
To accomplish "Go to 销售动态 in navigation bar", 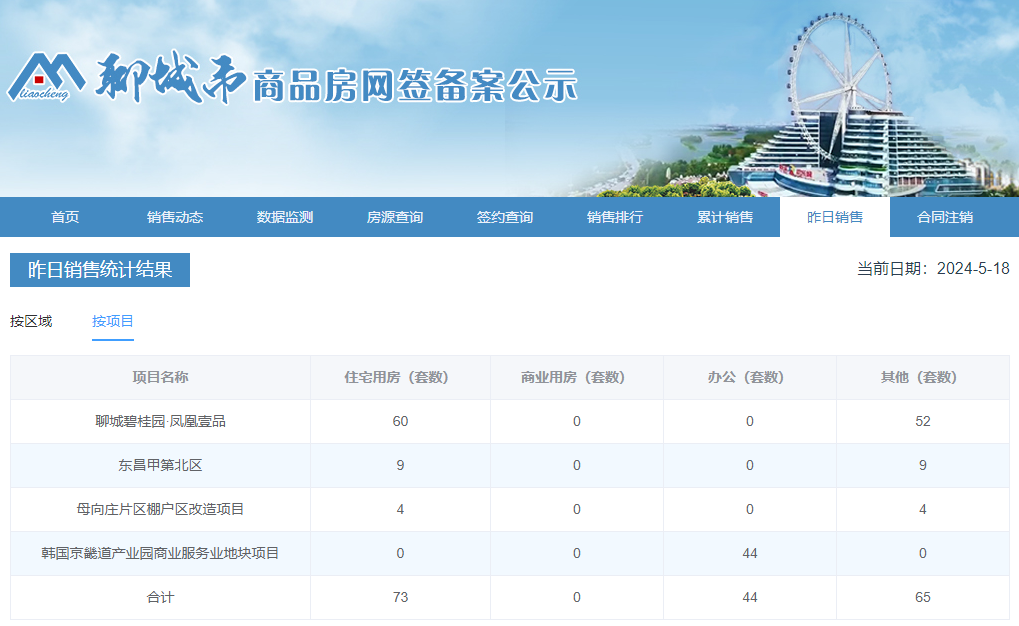I will [x=175, y=217].
